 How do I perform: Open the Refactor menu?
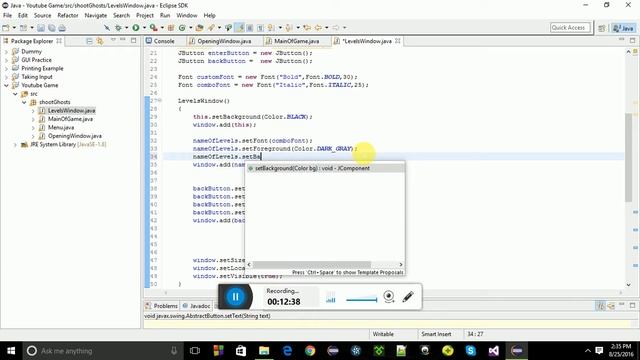coord(68,15)
